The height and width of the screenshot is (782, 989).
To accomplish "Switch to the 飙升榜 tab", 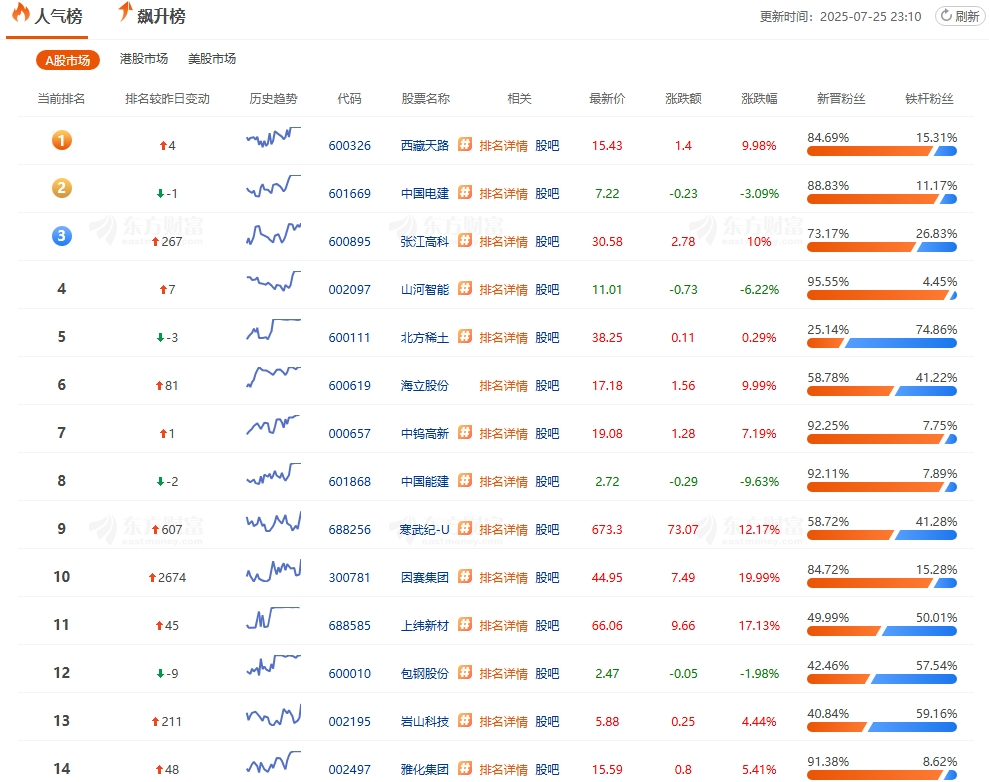I will 151,16.
